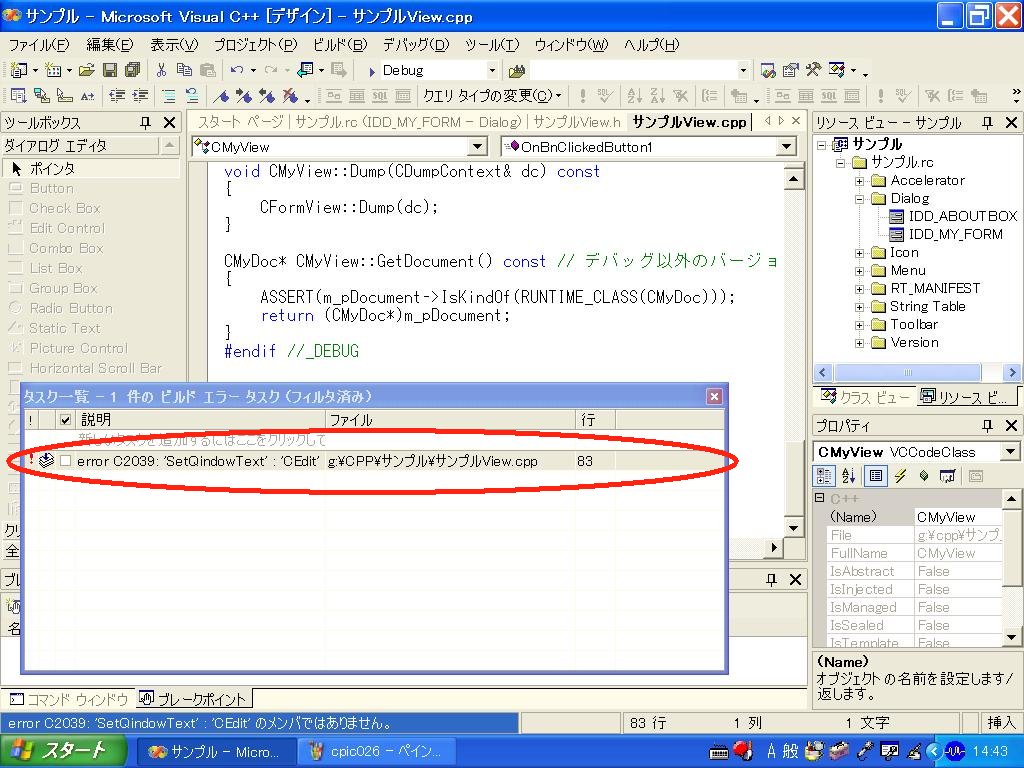The image size is (1024, 768).
Task: Click the Cut scissors icon
Action: pyautogui.click(x=161, y=70)
